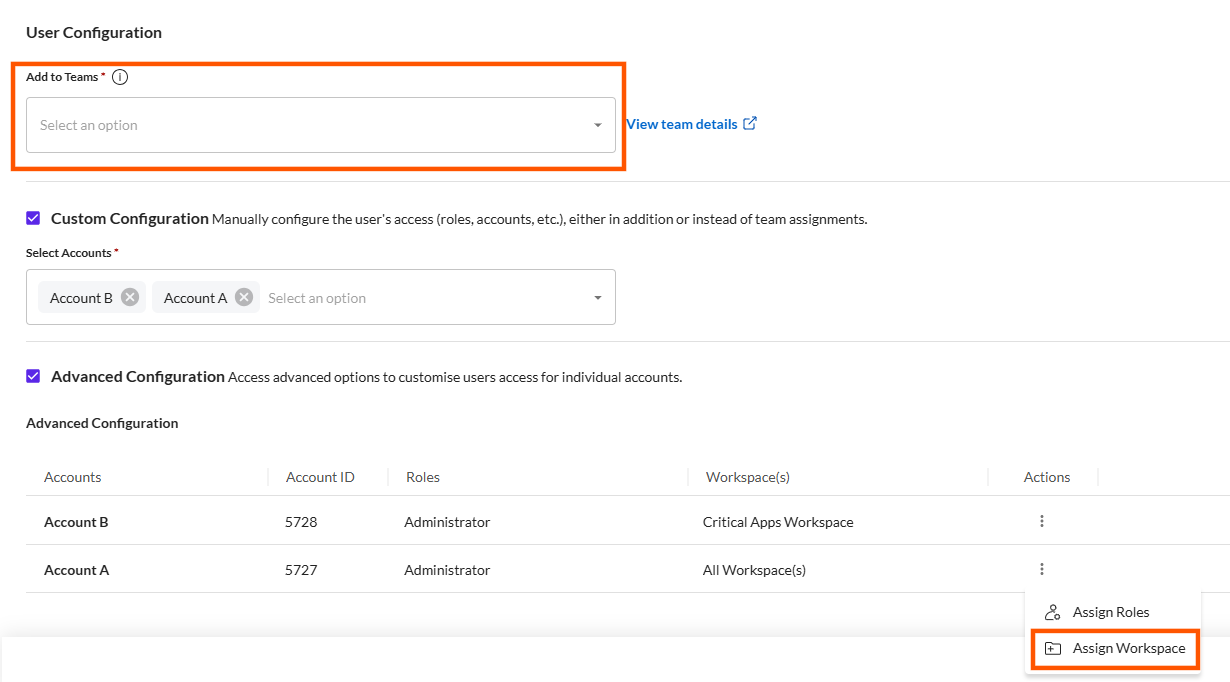Click the View team details link

[682, 124]
